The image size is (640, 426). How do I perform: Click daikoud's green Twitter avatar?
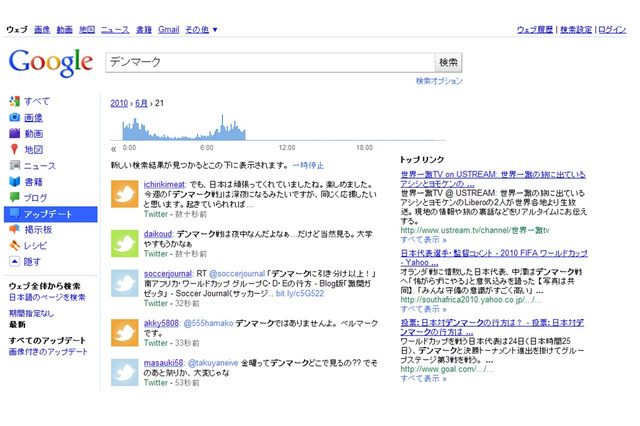pyautogui.click(x=124, y=243)
